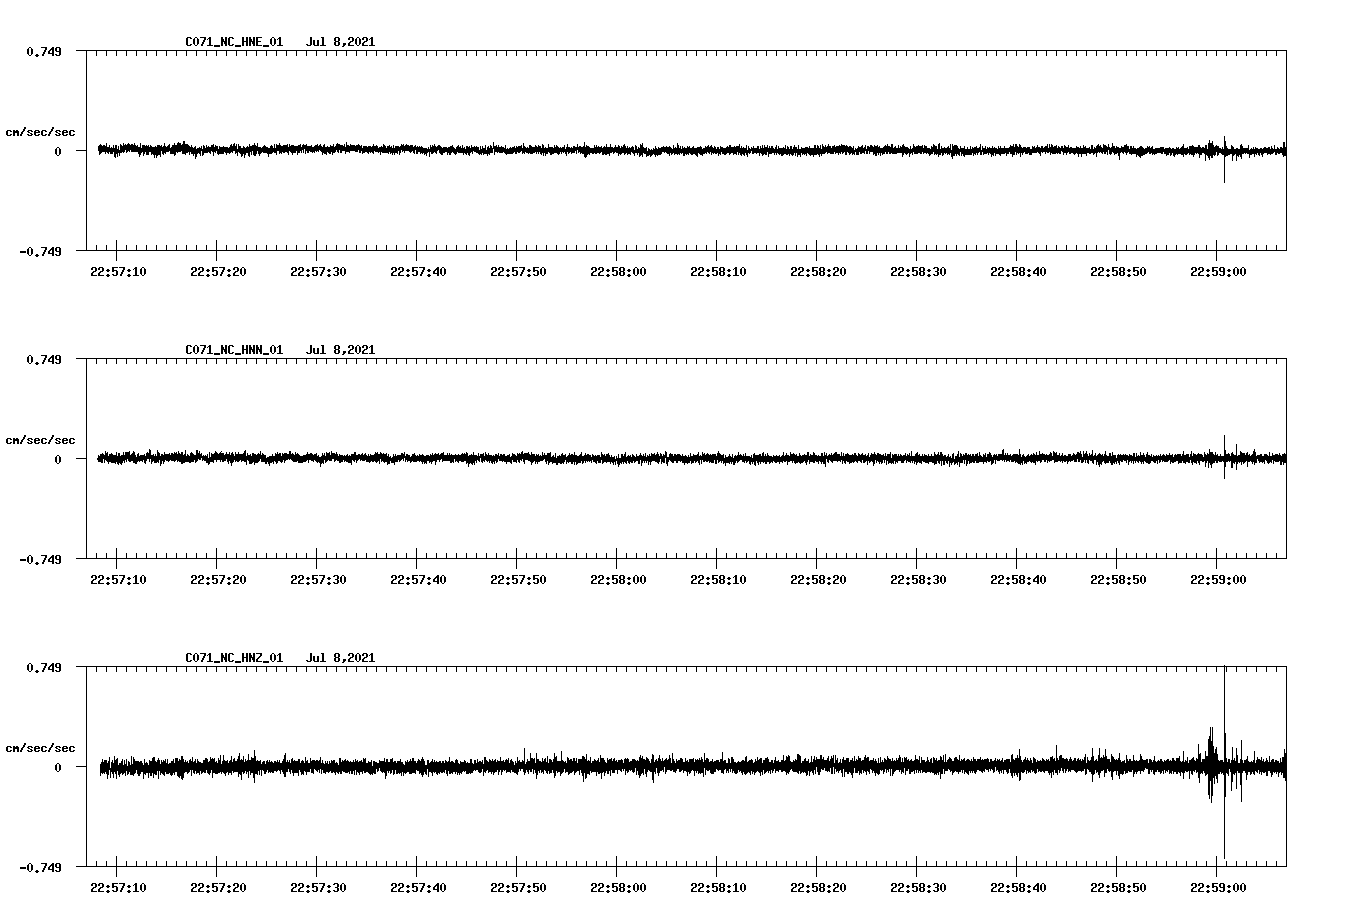
Task: Click the 22:58:50 tick label on HNZ plot
Action: coord(1118,887)
